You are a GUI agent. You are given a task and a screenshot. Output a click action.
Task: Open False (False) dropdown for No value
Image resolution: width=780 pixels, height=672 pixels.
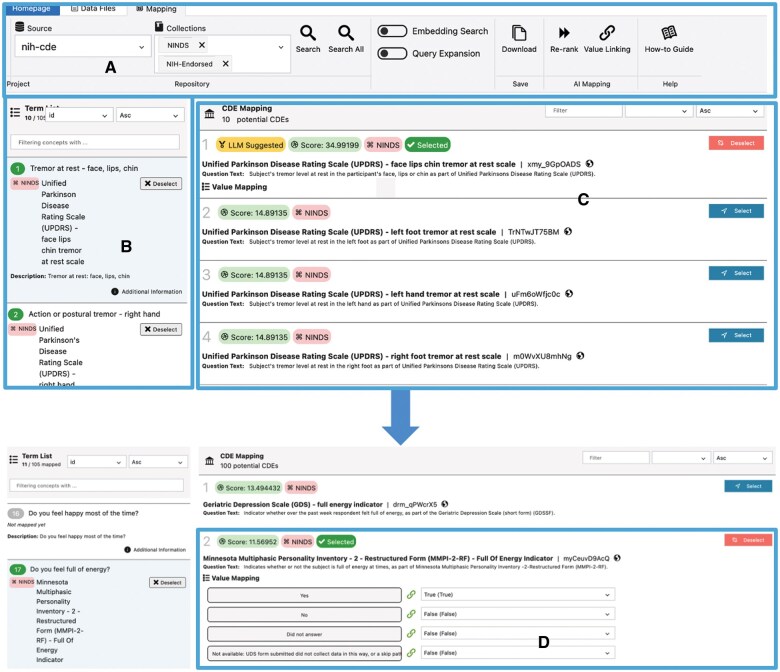[518, 614]
